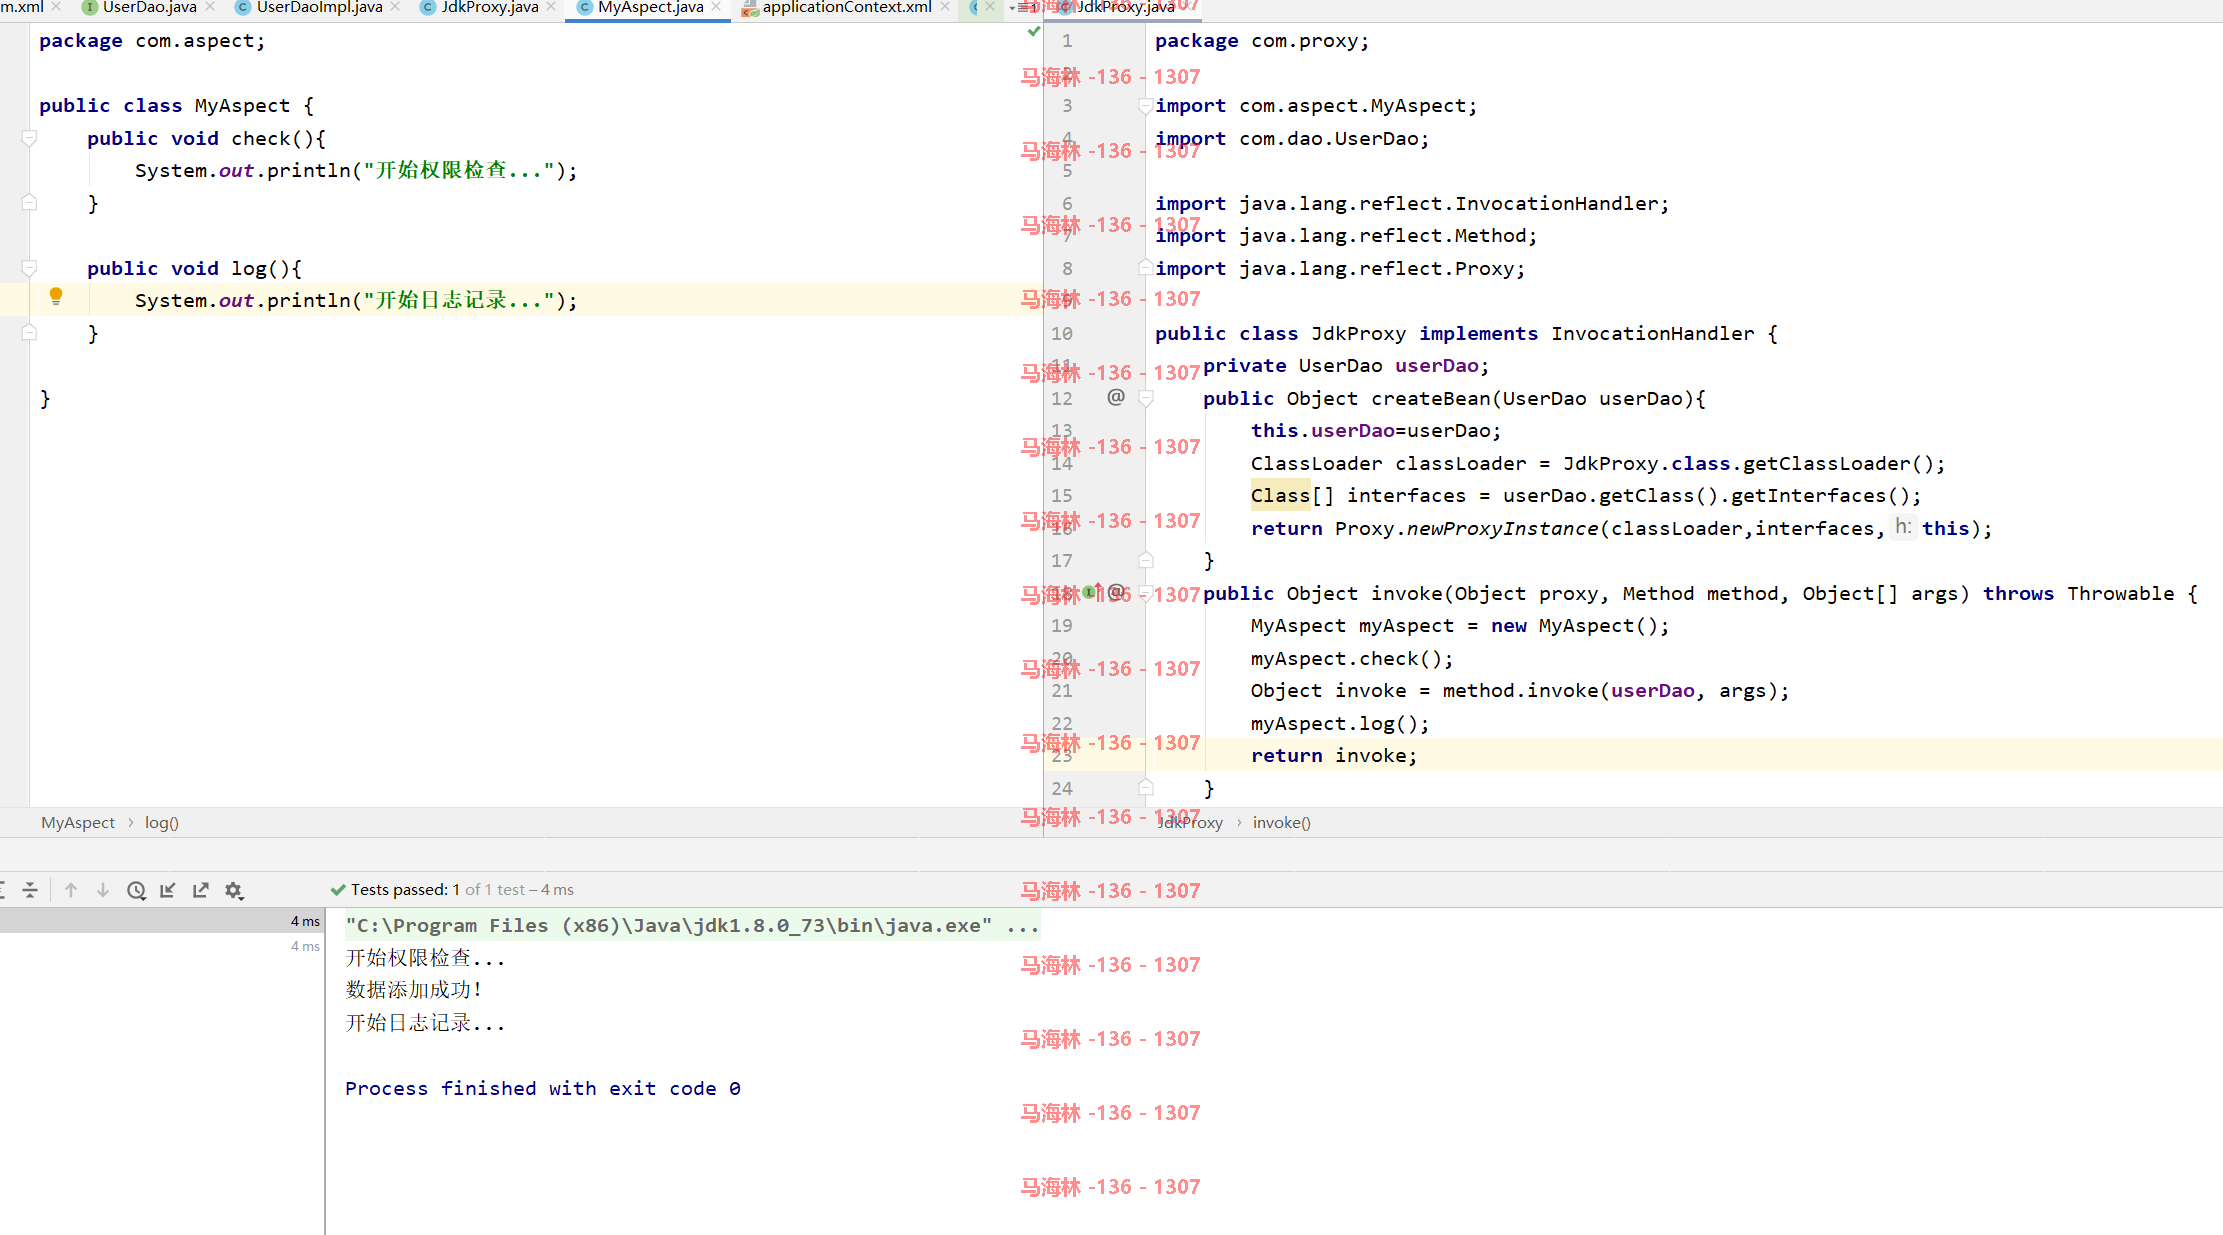Select the second test row showing 4 ms

tap(162, 946)
